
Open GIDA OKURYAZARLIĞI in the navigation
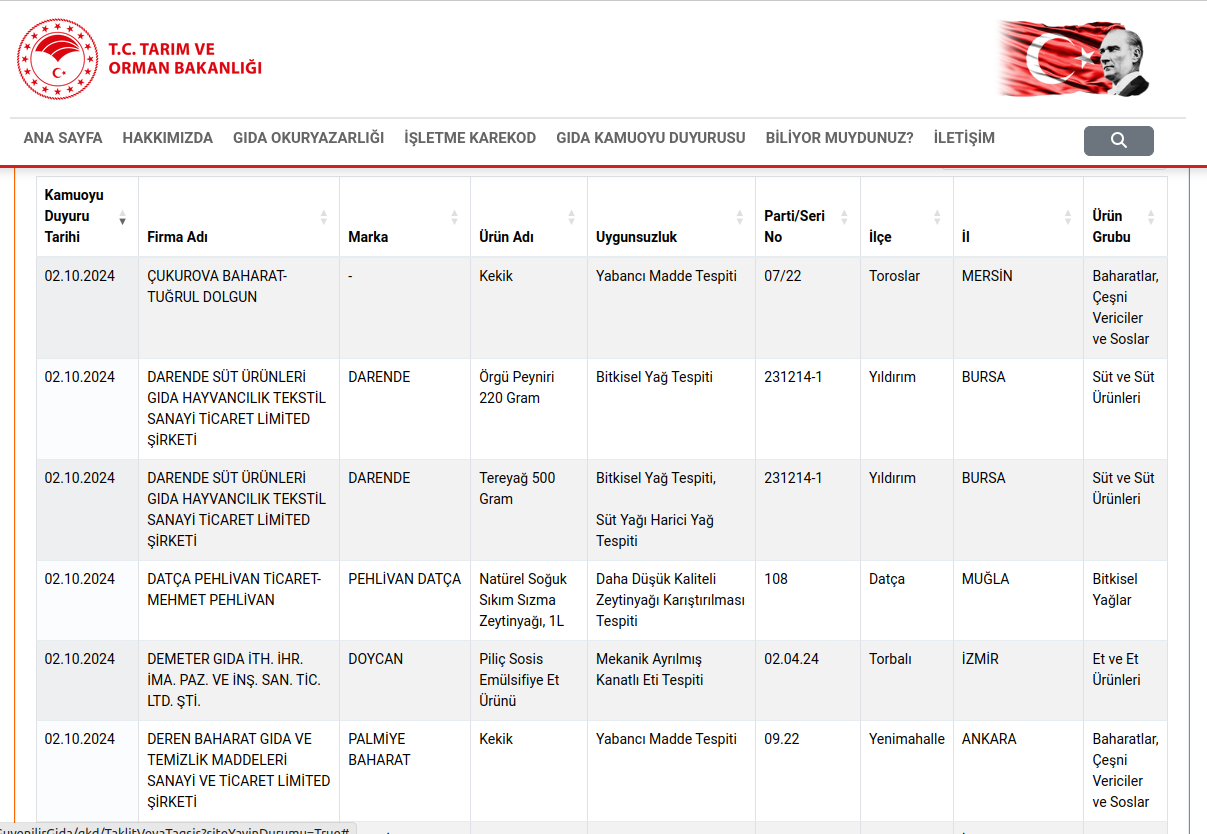coord(308,138)
